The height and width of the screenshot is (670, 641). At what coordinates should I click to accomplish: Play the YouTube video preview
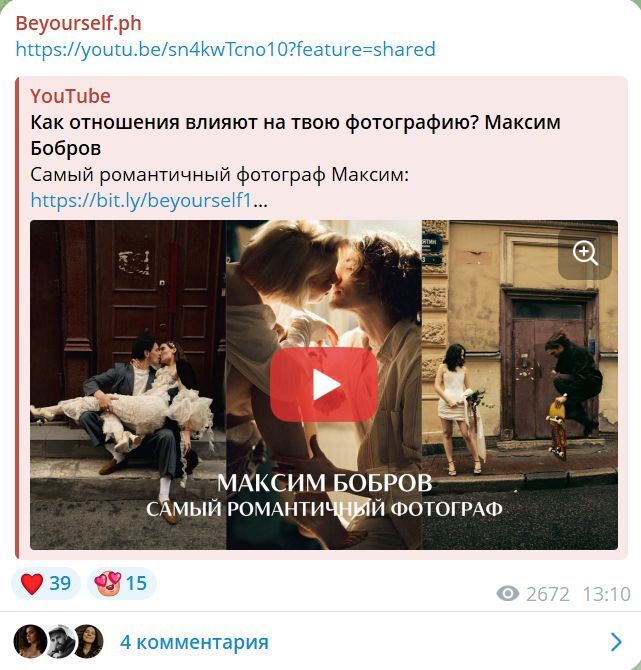coord(324,384)
